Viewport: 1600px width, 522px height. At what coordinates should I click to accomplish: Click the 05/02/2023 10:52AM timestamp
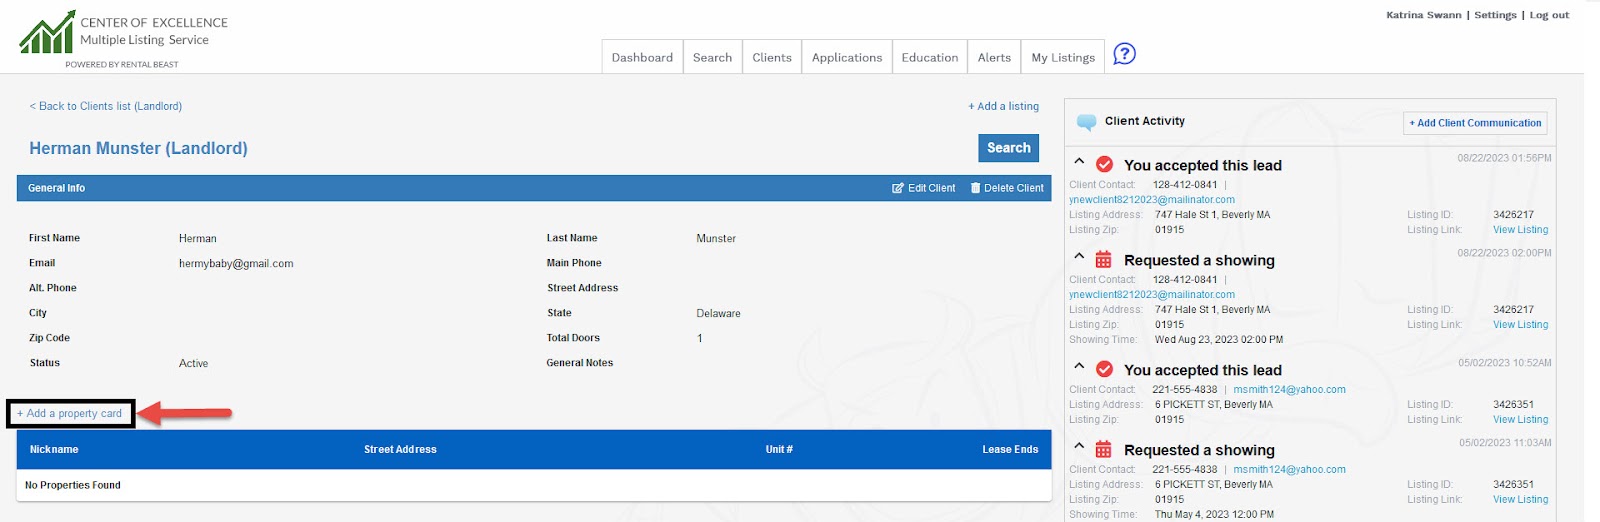1504,363
